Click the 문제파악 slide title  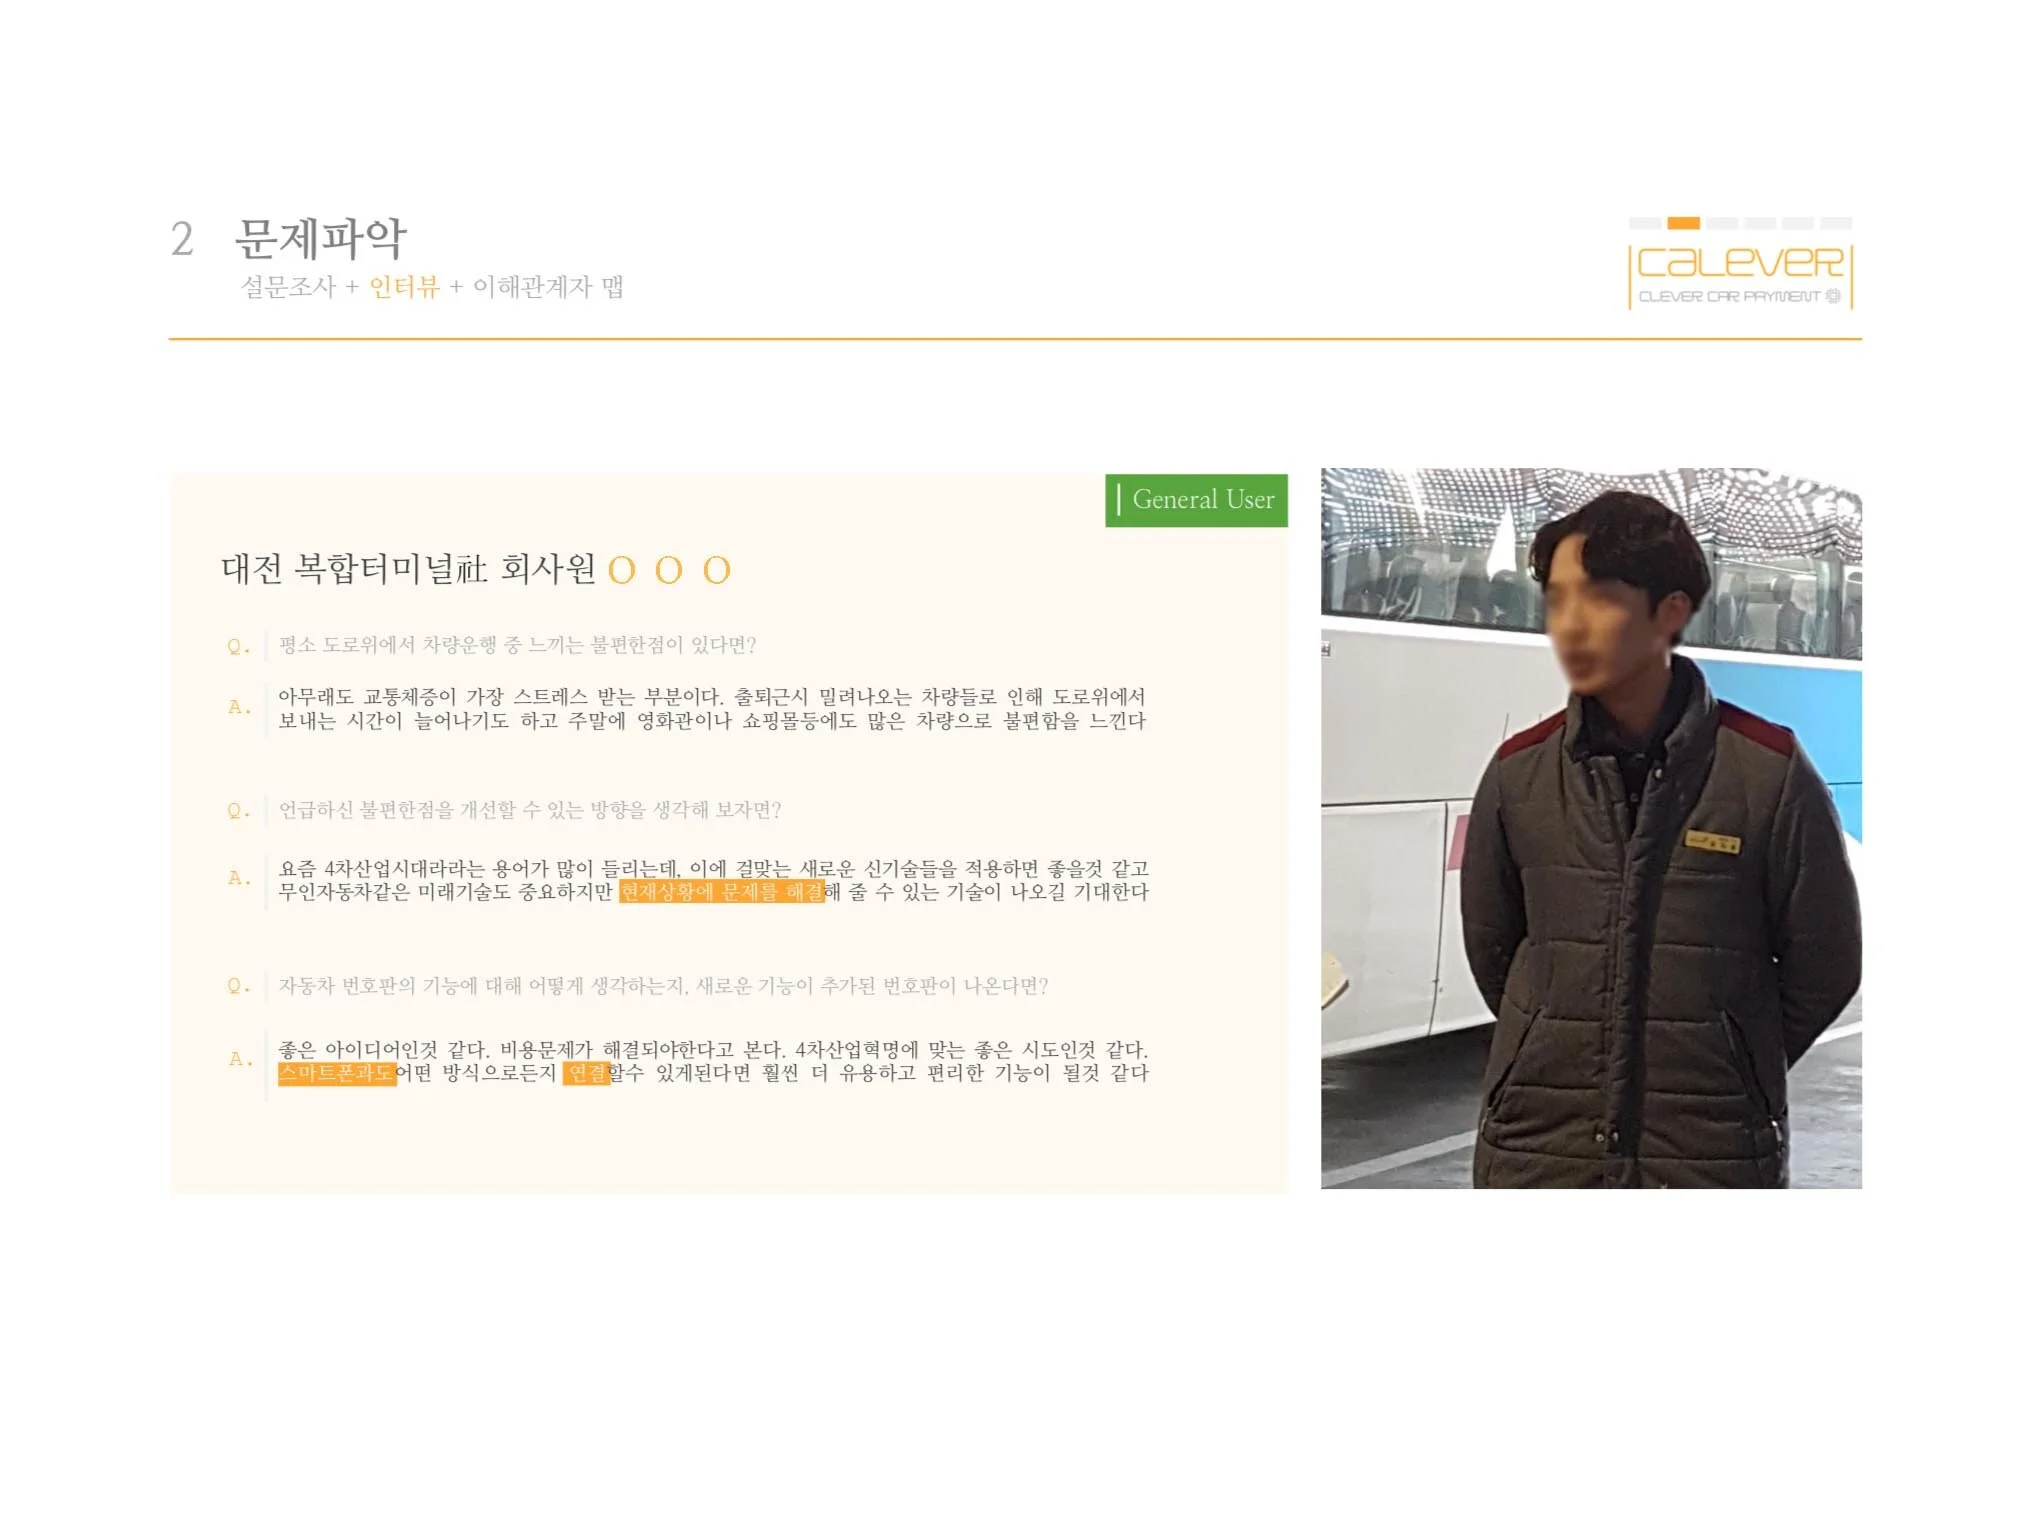(321, 238)
